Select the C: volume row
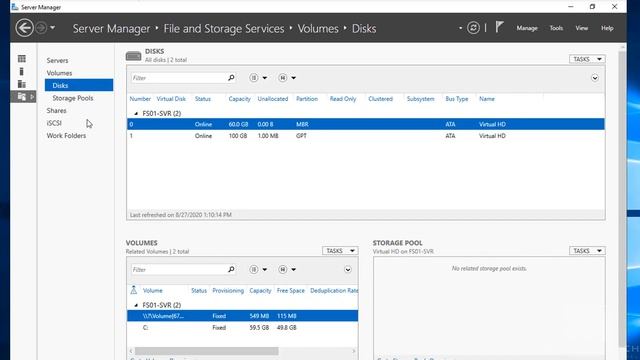 [242, 328]
